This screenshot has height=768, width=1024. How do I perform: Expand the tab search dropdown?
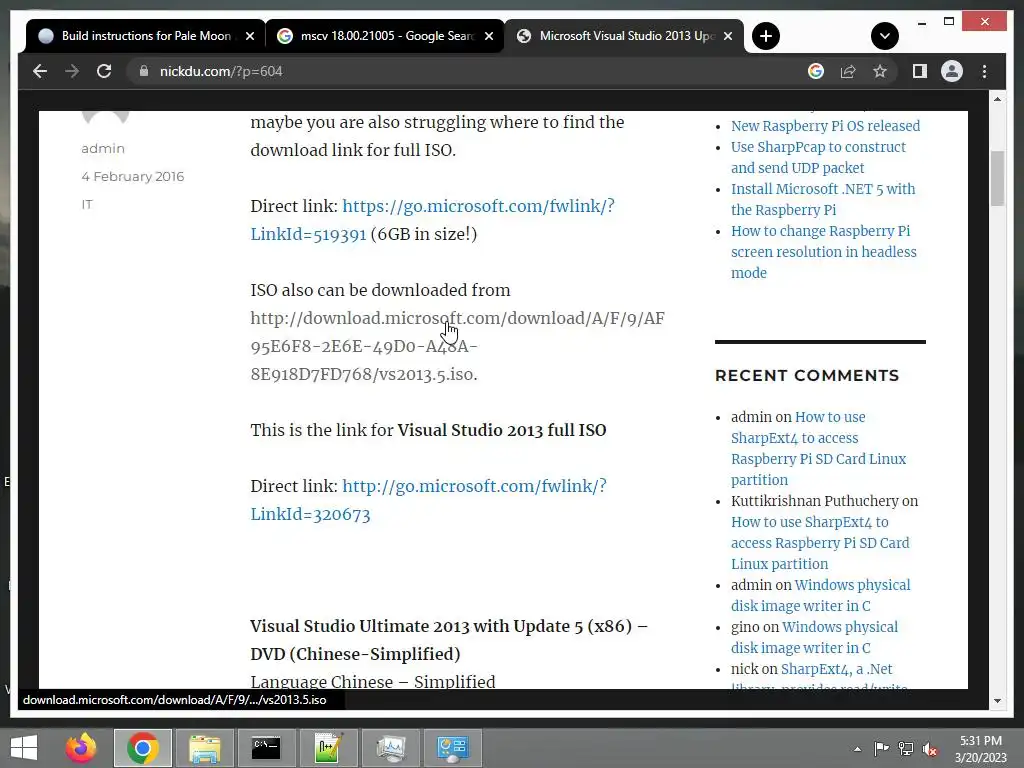884,36
